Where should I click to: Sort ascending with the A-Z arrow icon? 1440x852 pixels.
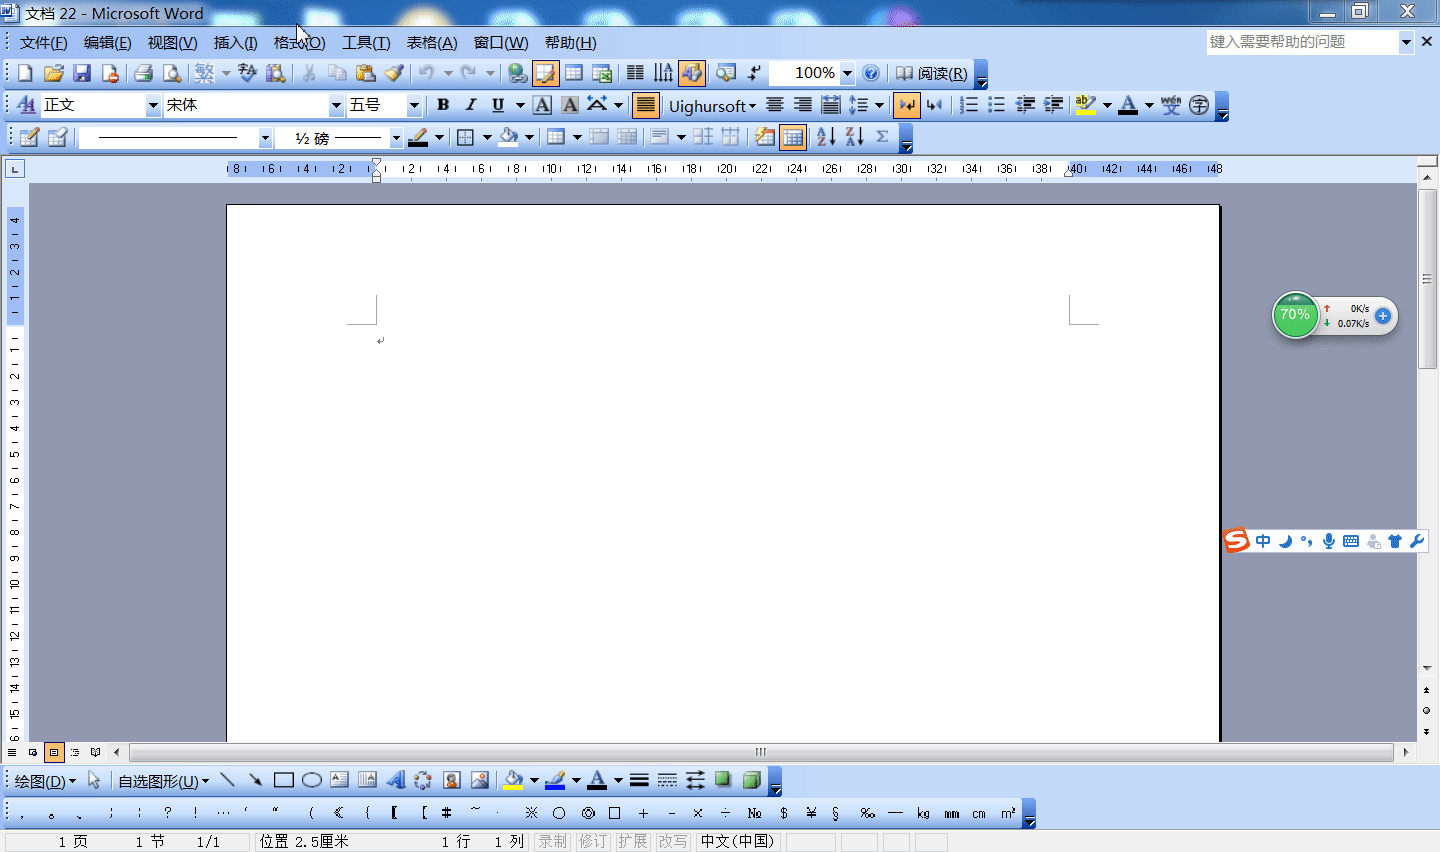826,137
